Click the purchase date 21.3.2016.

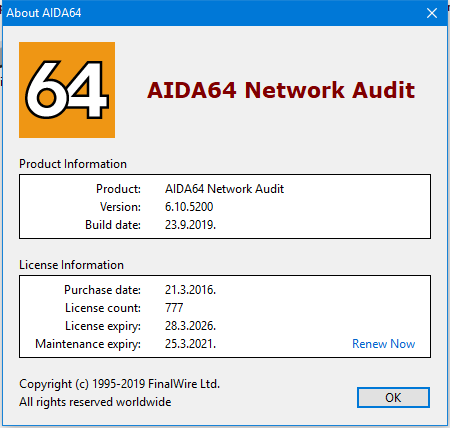click(x=190, y=290)
